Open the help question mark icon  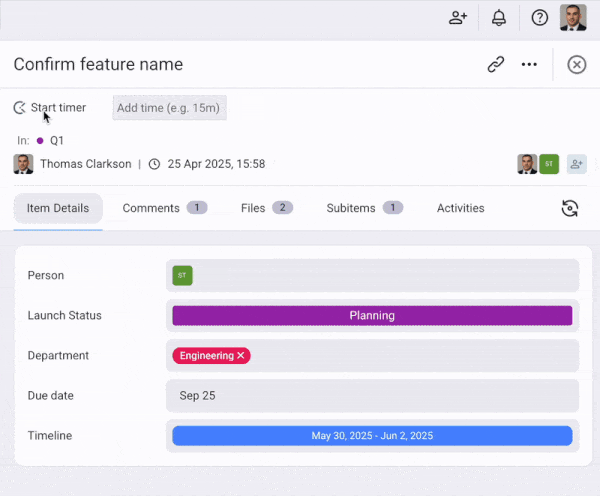[540, 18]
